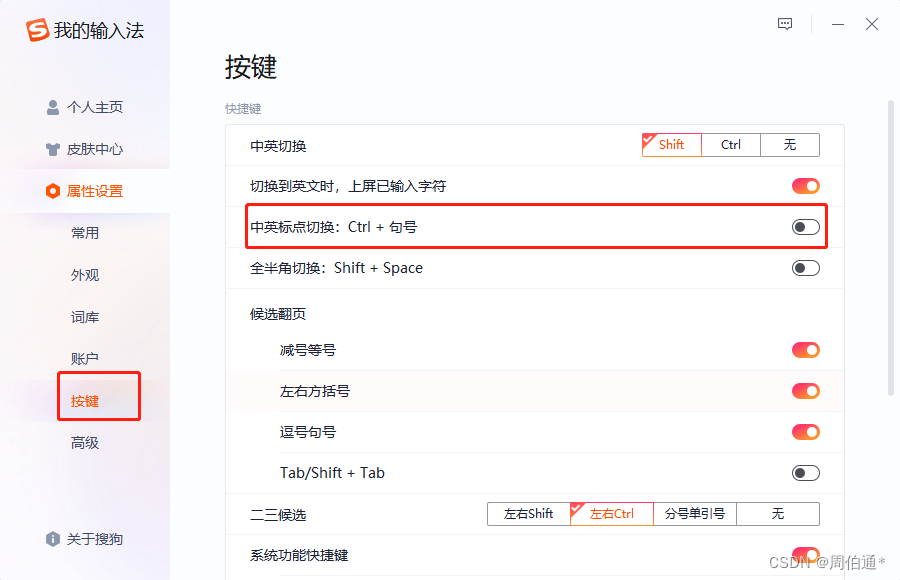
Task: Switch to the 外观 settings tab
Action: [85, 275]
